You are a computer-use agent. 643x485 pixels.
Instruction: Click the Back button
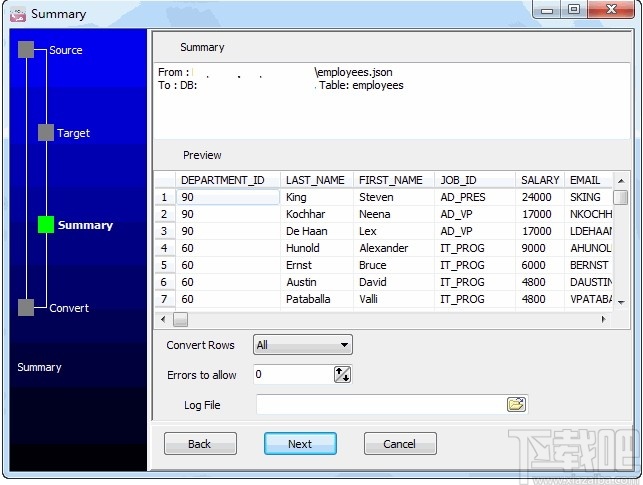[x=200, y=444]
